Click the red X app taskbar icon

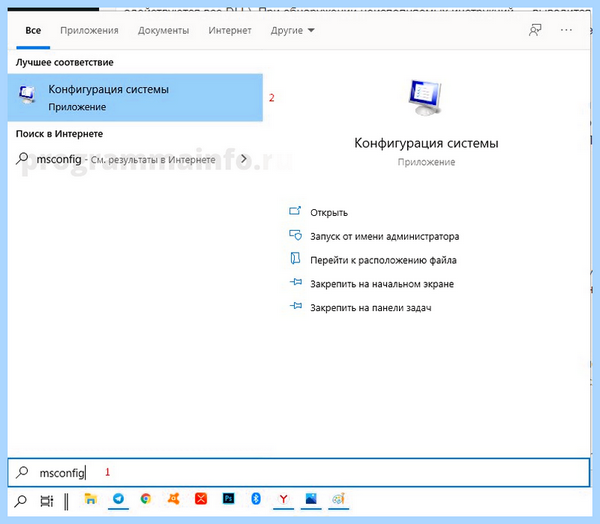[x=201, y=499]
